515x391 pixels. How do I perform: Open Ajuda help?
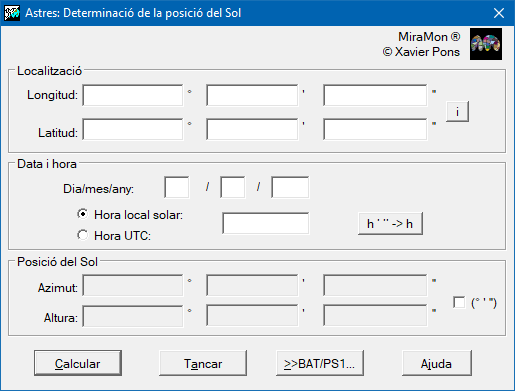(437, 363)
